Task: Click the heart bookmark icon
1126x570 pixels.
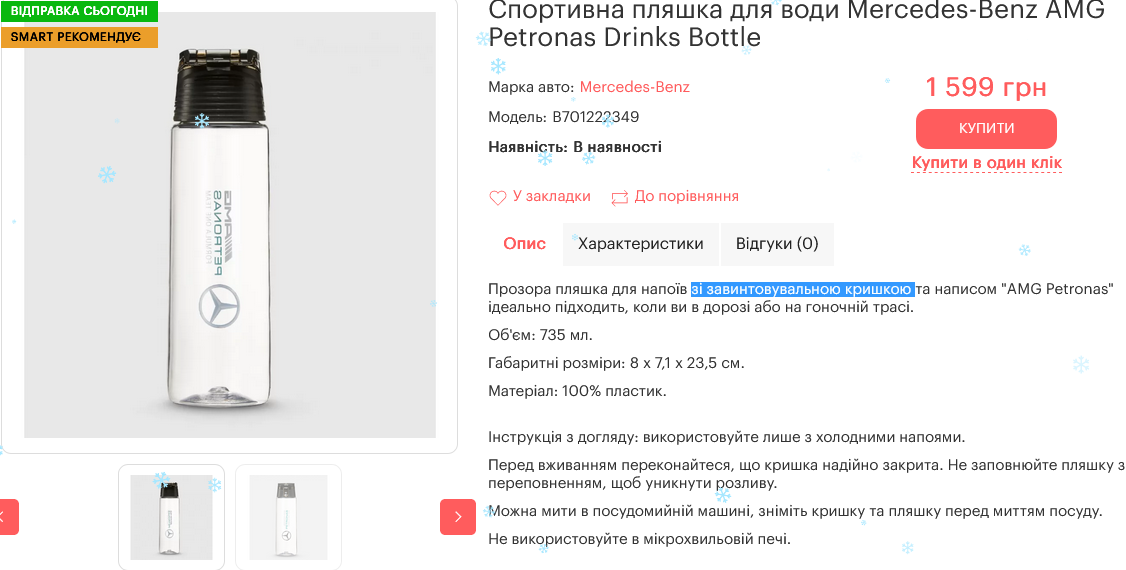Action: pyautogui.click(x=497, y=198)
